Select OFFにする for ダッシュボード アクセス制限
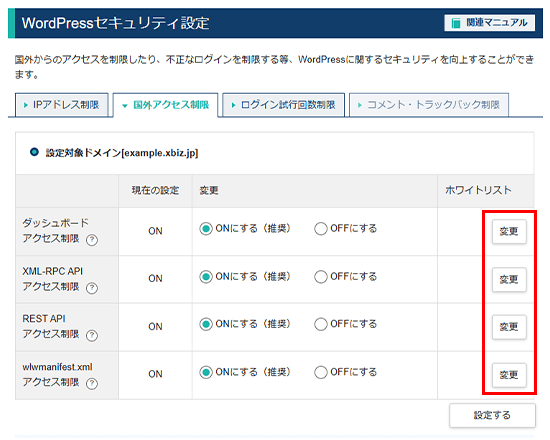 tap(321, 229)
